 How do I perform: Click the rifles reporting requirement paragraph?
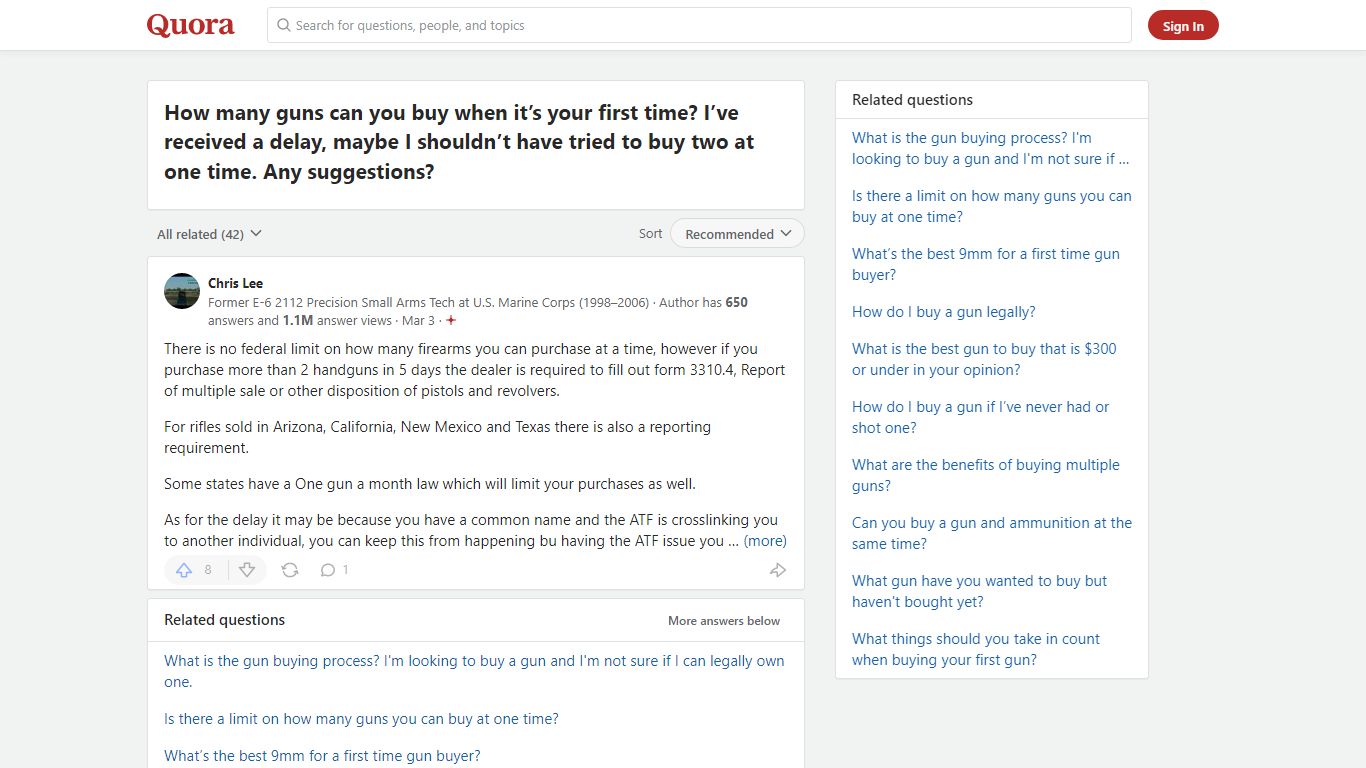(438, 437)
